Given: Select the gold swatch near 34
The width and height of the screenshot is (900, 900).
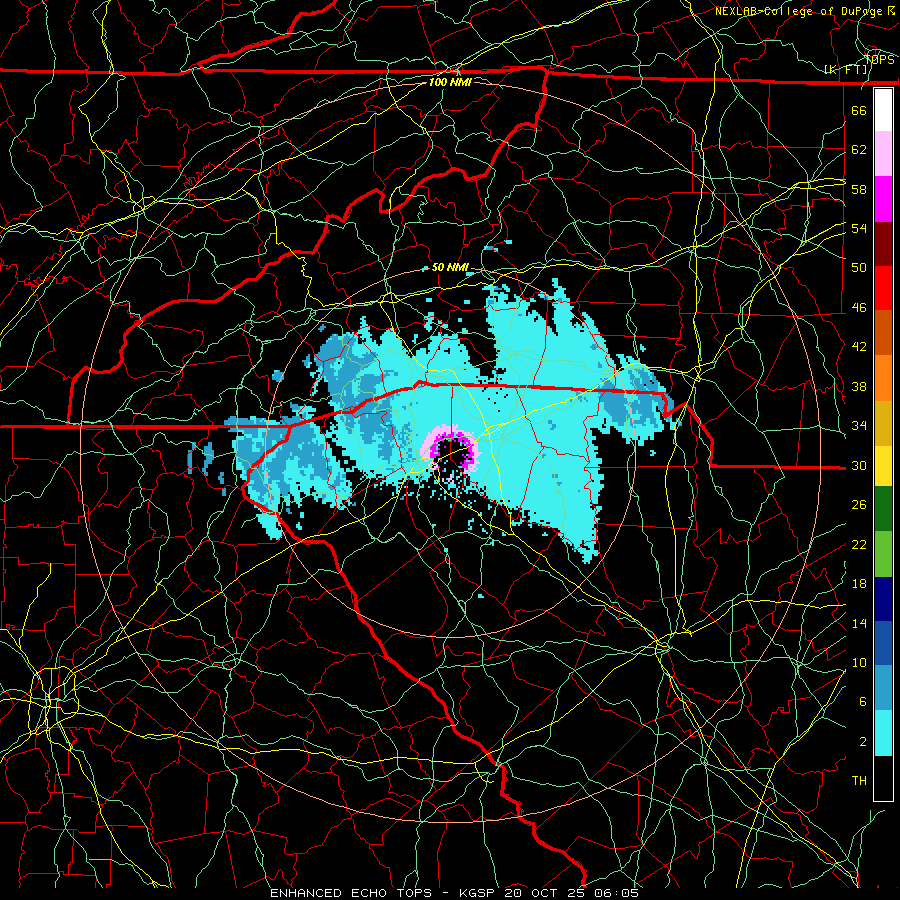Looking at the screenshot, I should tap(883, 423).
